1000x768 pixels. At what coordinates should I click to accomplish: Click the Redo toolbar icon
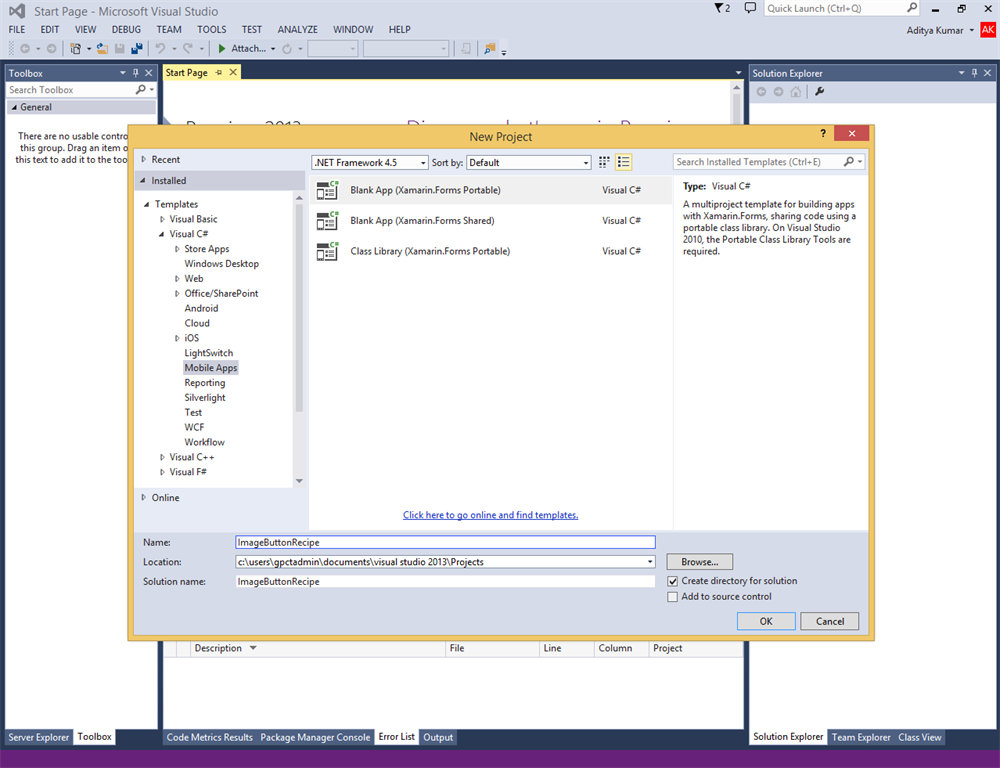point(188,48)
